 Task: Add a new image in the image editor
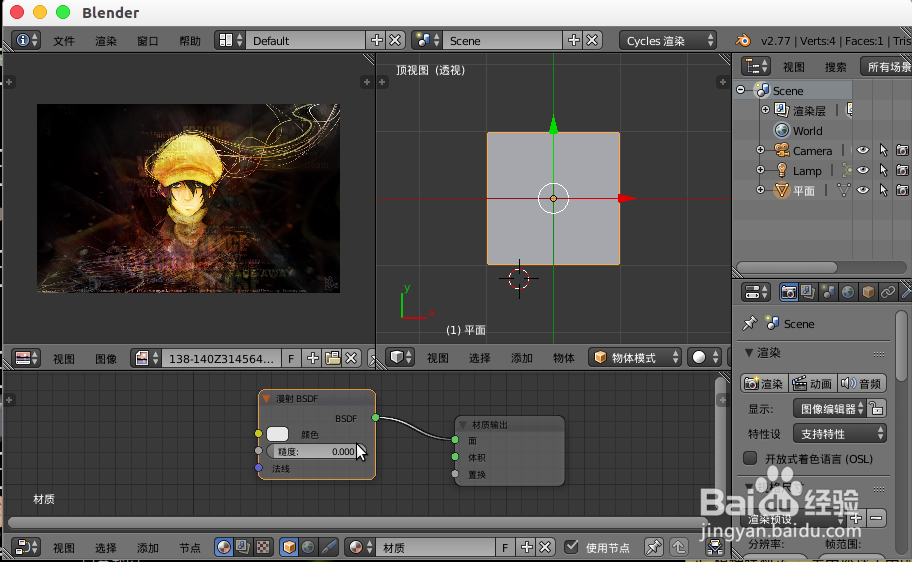313,358
